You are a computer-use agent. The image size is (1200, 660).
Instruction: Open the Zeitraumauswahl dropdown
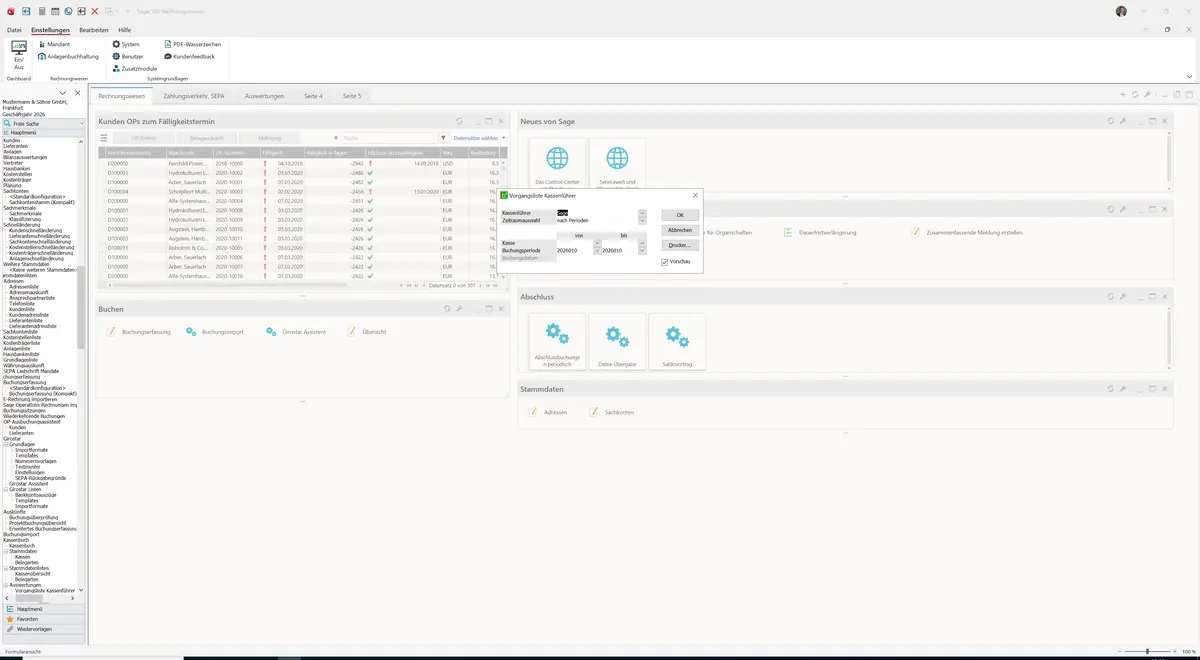642,220
